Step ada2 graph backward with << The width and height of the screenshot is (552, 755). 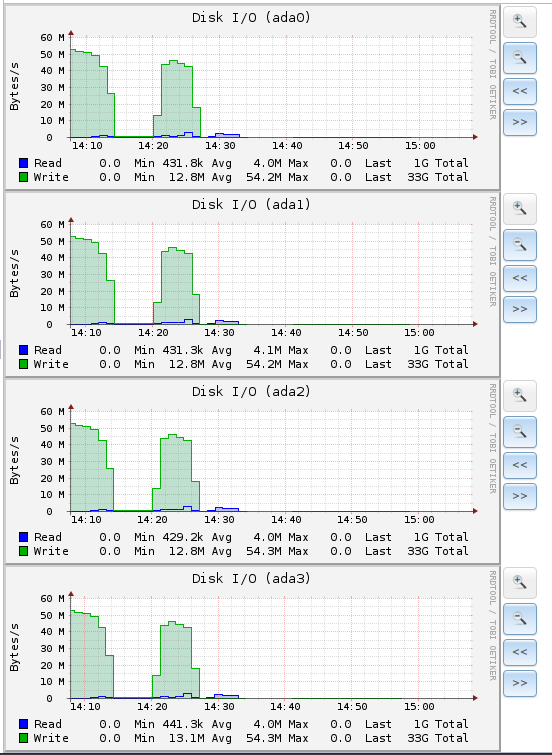pos(520,465)
